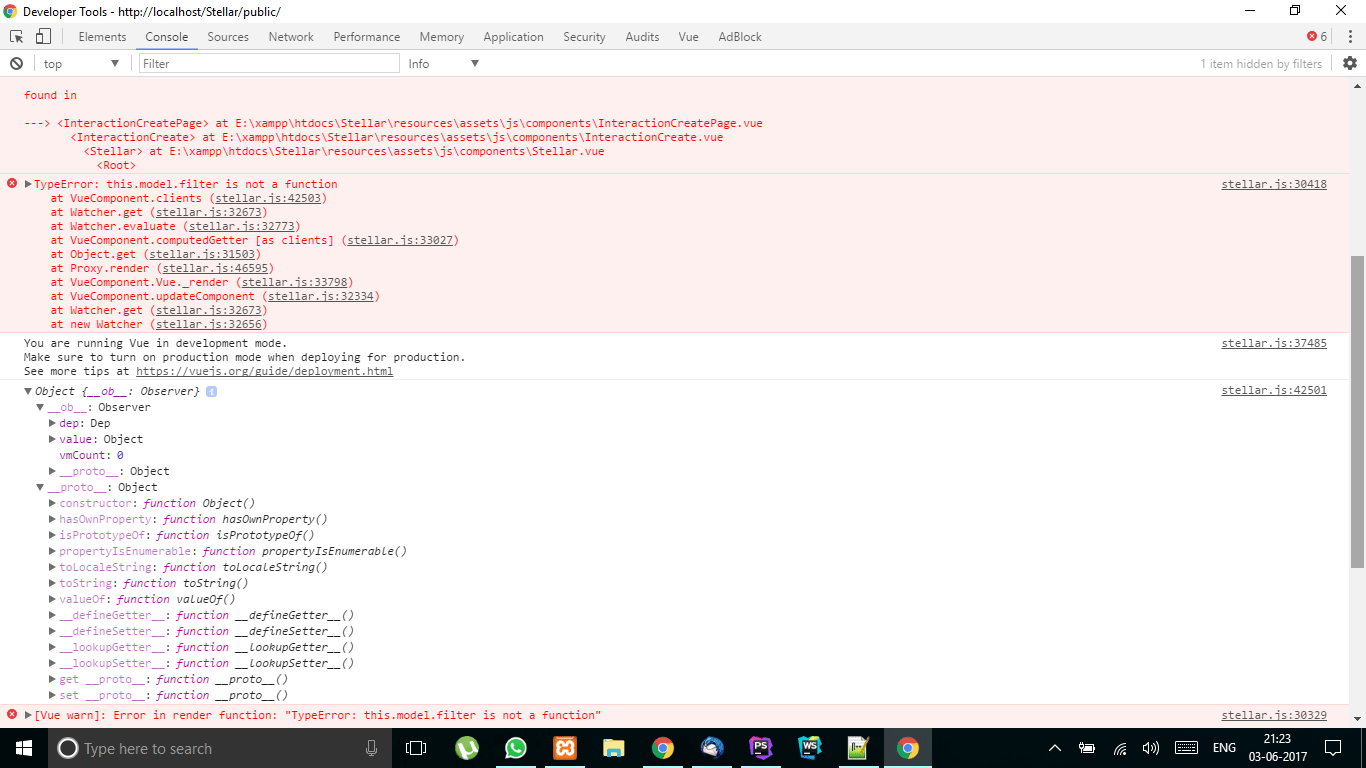The height and width of the screenshot is (768, 1366).
Task: Open the Action Center in the system tray
Action: [1332, 748]
